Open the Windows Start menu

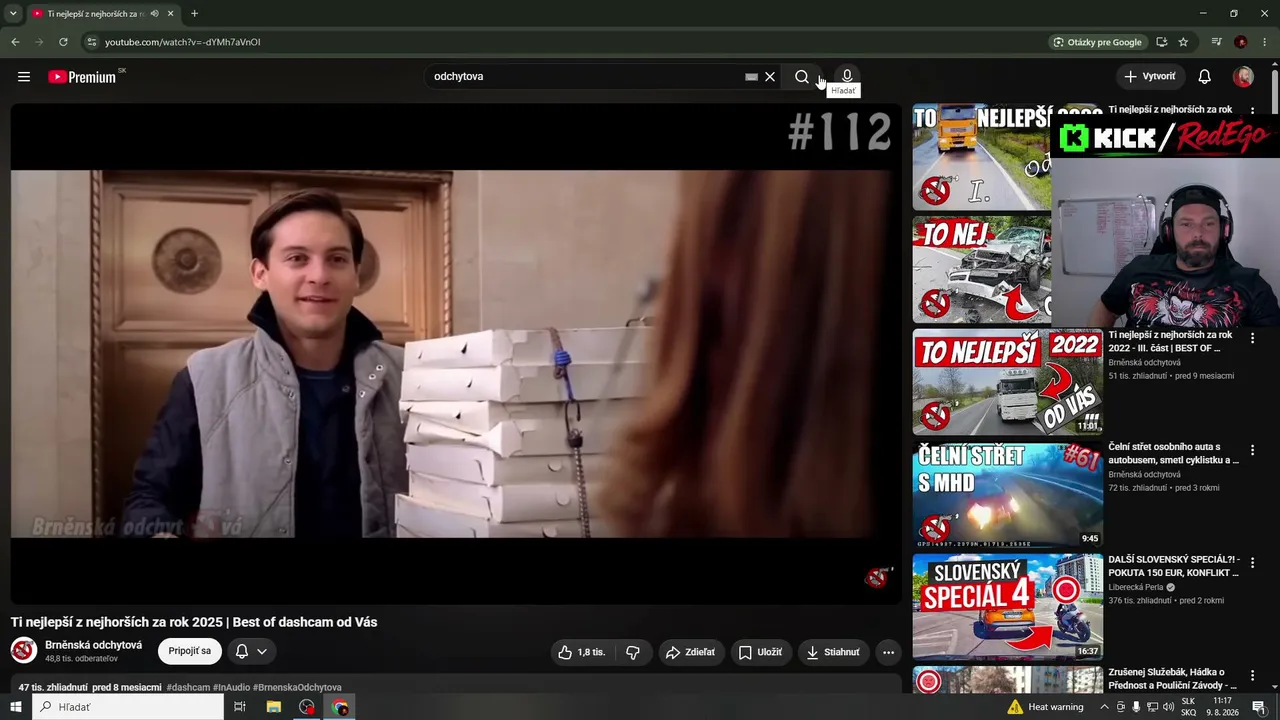click(15, 707)
